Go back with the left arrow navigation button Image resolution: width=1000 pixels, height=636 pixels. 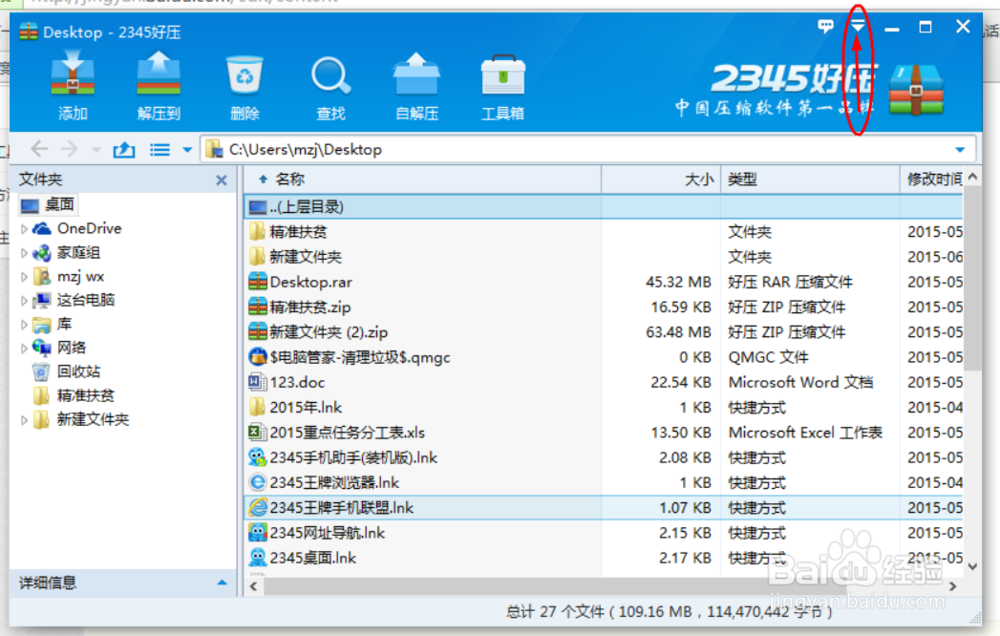[39, 149]
